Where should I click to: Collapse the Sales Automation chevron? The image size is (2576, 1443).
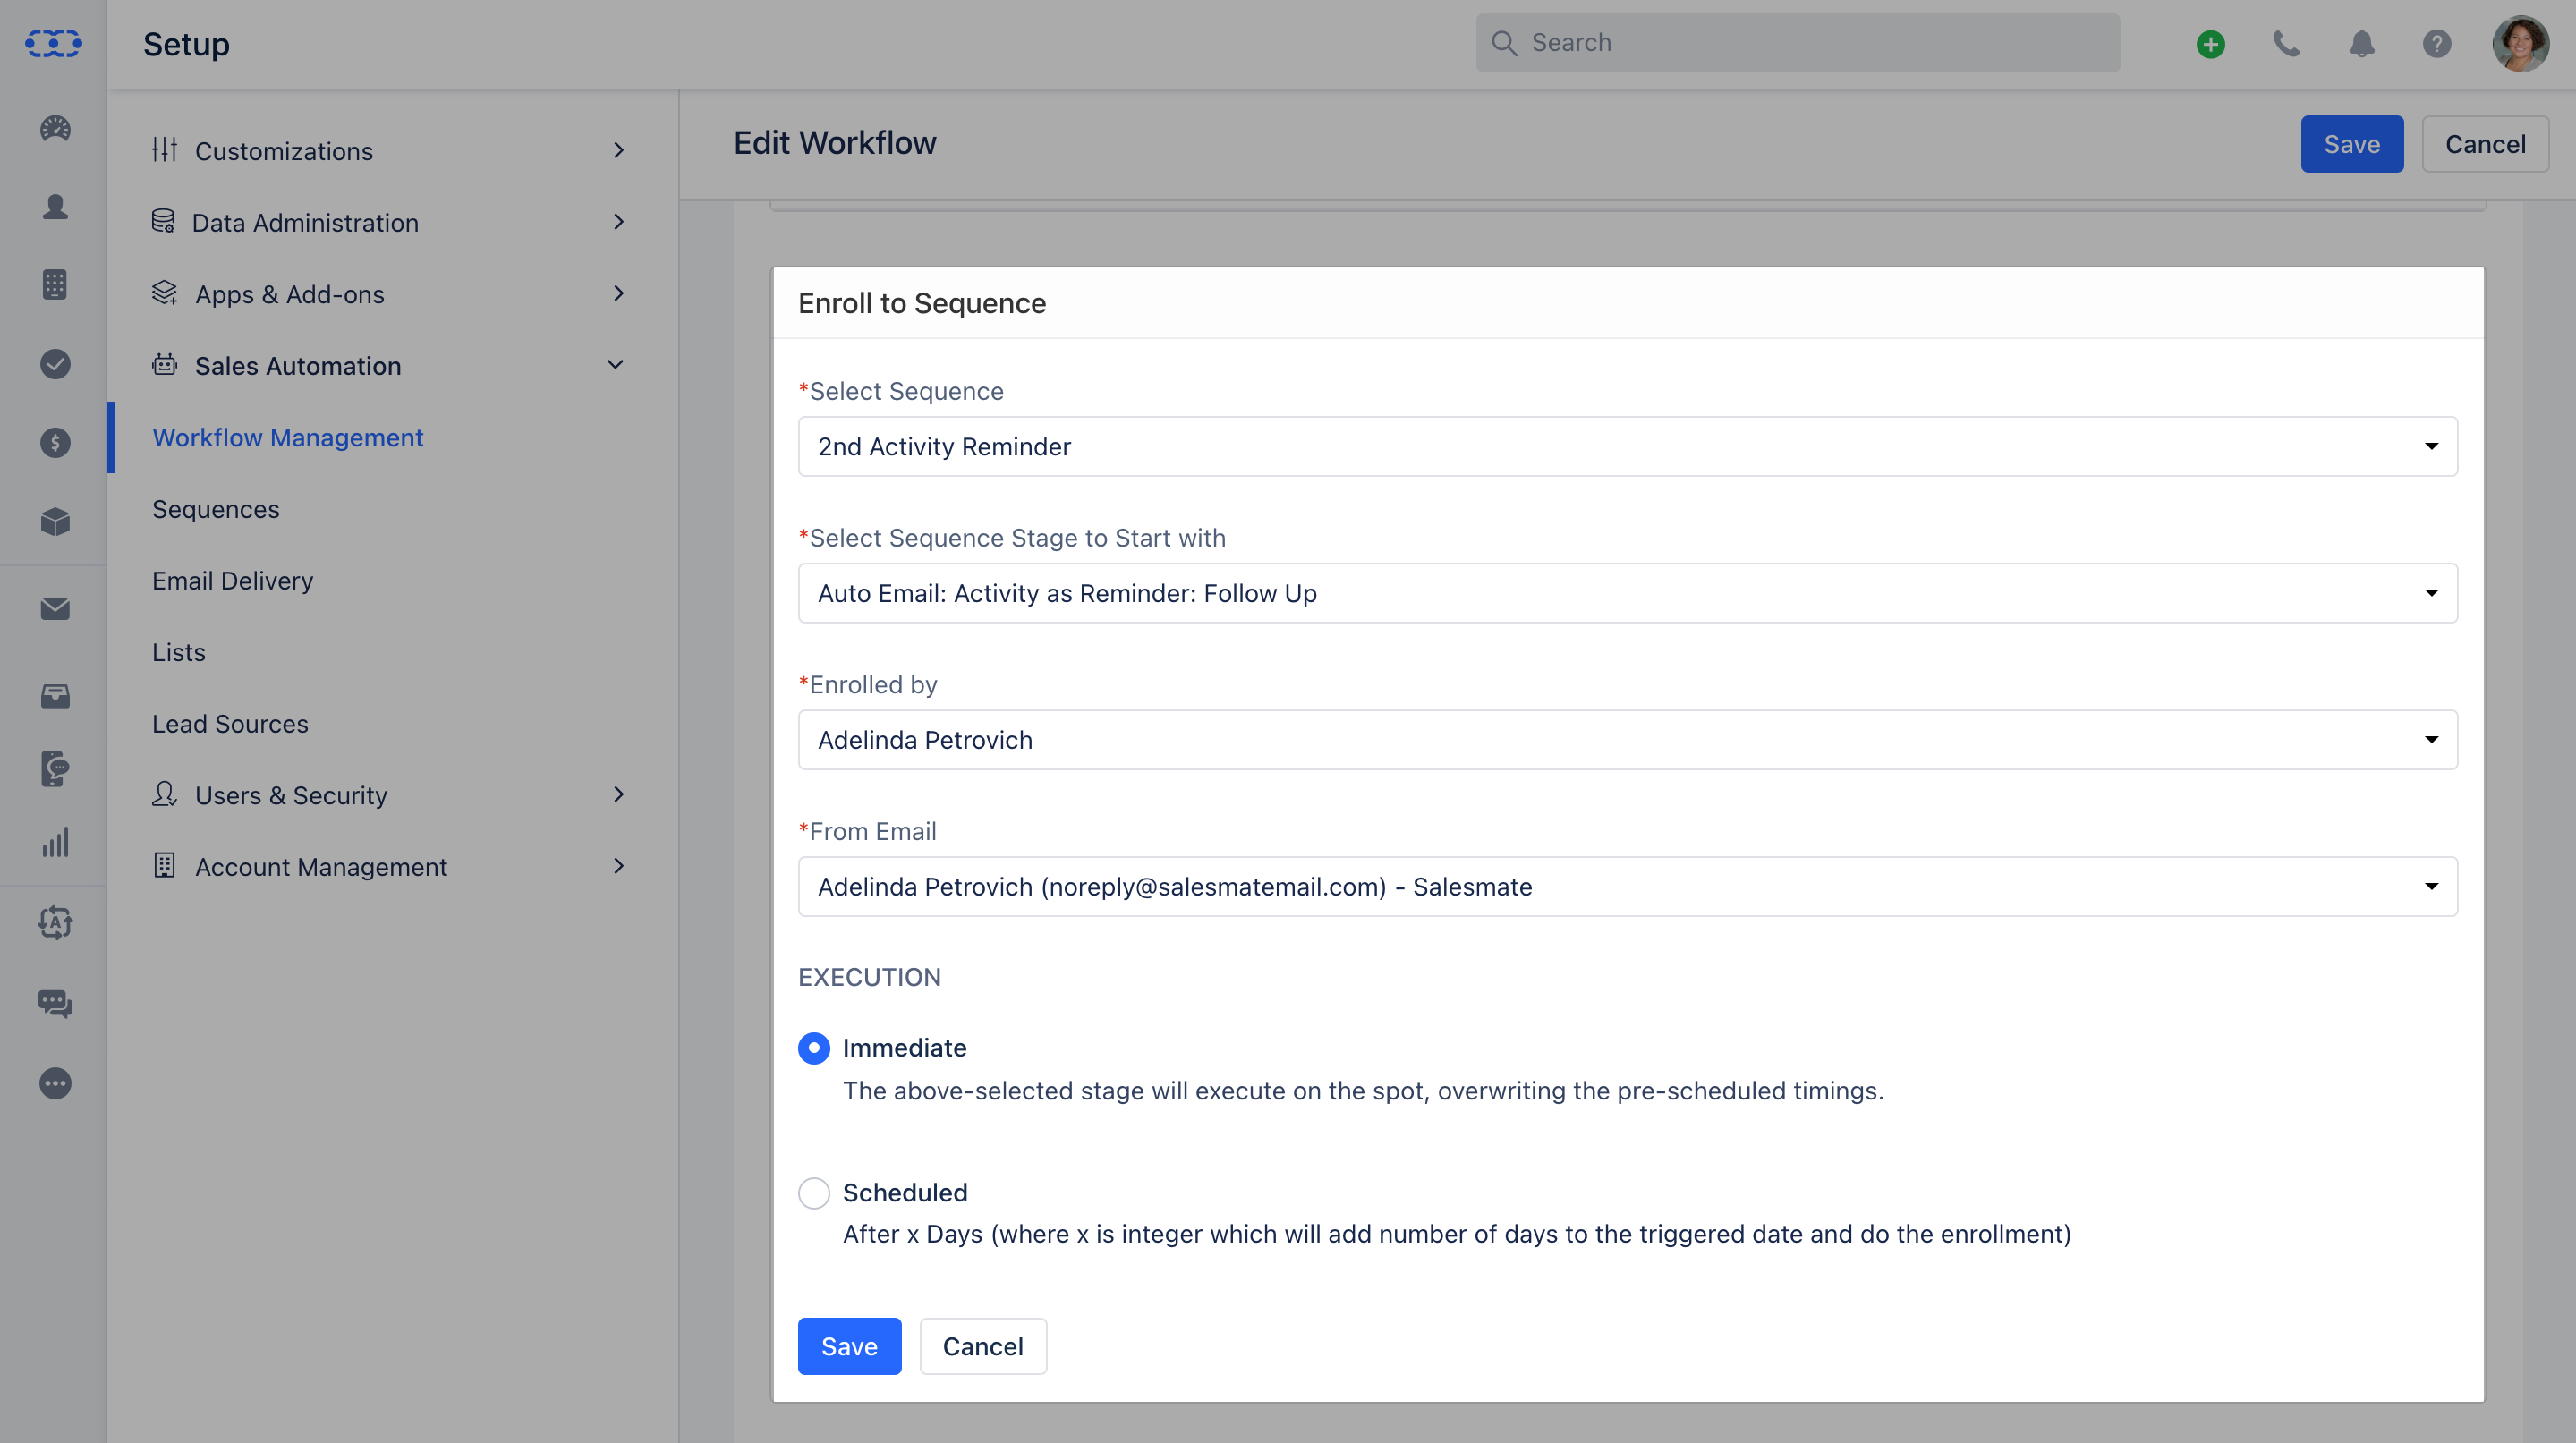click(615, 365)
